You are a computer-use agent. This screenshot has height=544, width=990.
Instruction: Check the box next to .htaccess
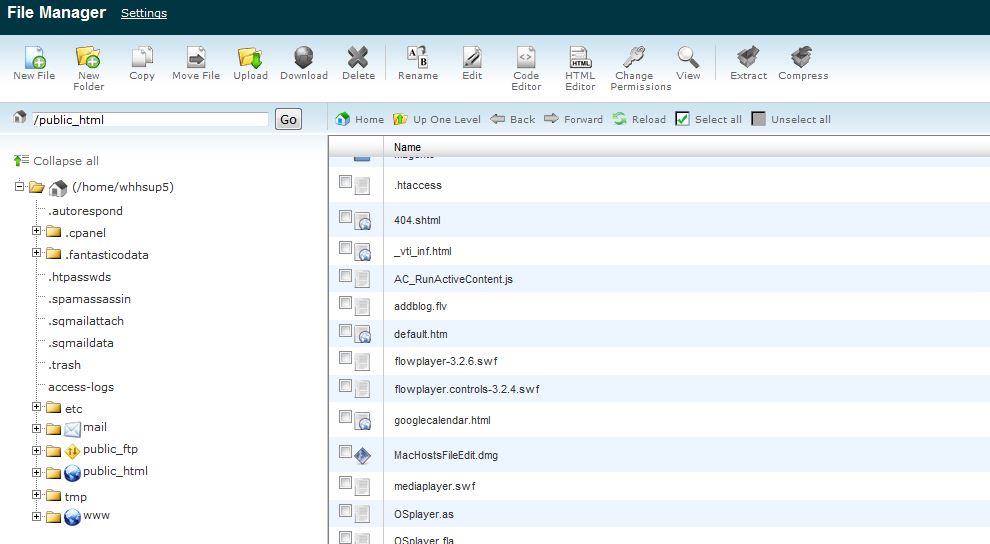coord(345,182)
